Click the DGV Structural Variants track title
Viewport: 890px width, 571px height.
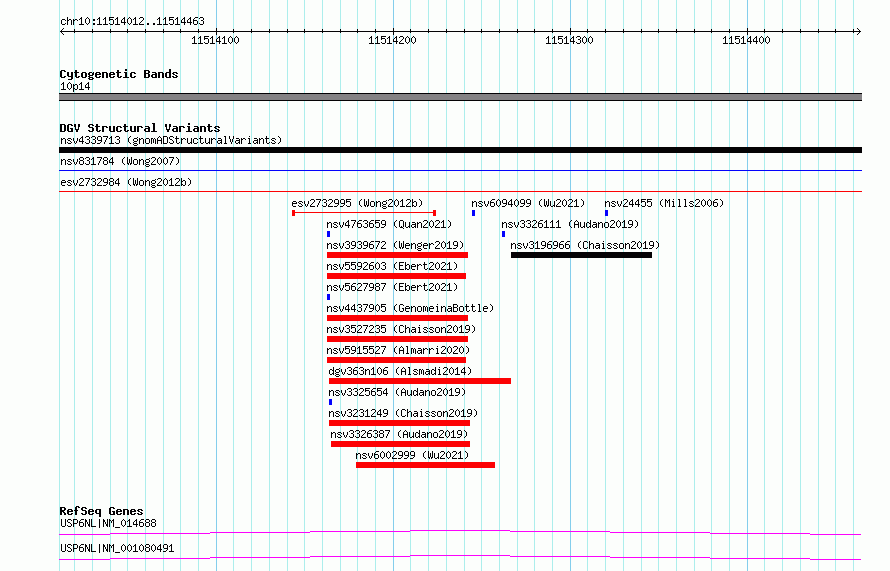(x=140, y=128)
